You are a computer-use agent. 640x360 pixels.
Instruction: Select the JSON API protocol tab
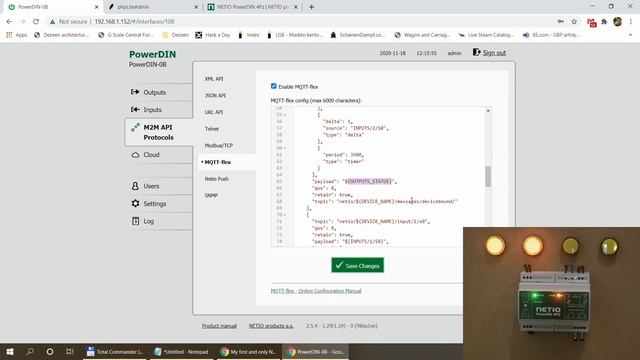tap(215, 96)
